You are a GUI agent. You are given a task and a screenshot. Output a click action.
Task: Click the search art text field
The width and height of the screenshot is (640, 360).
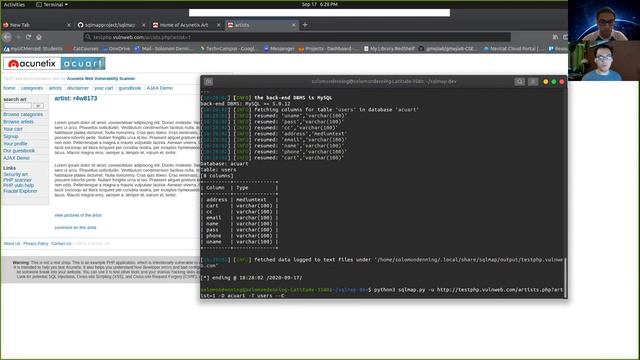pos(17,106)
